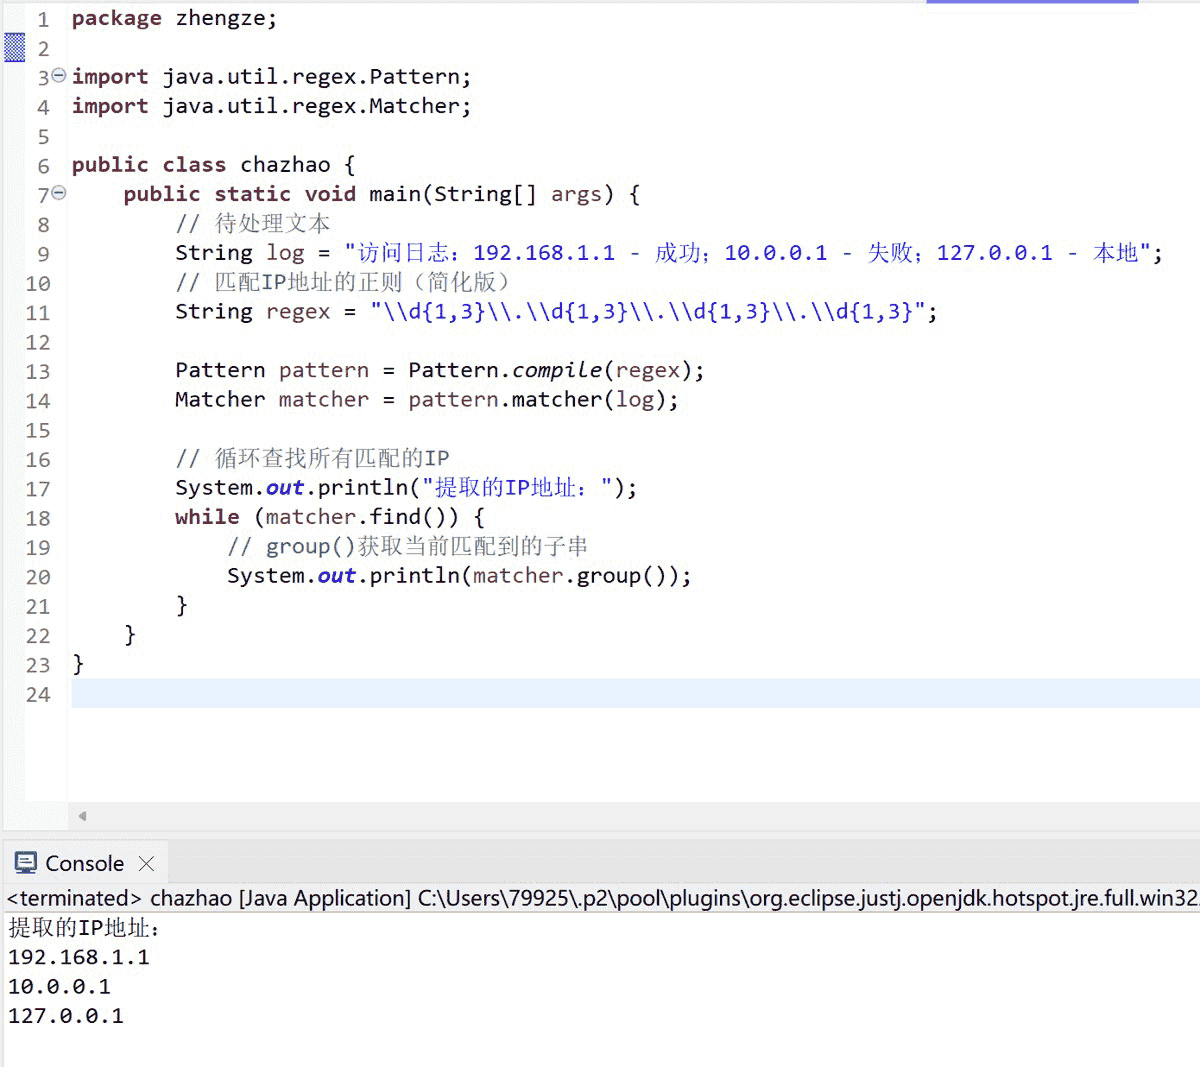The height and width of the screenshot is (1067, 1200).
Task: Click the println string "提取的IP地址：" on line 17
Action: pos(518,488)
